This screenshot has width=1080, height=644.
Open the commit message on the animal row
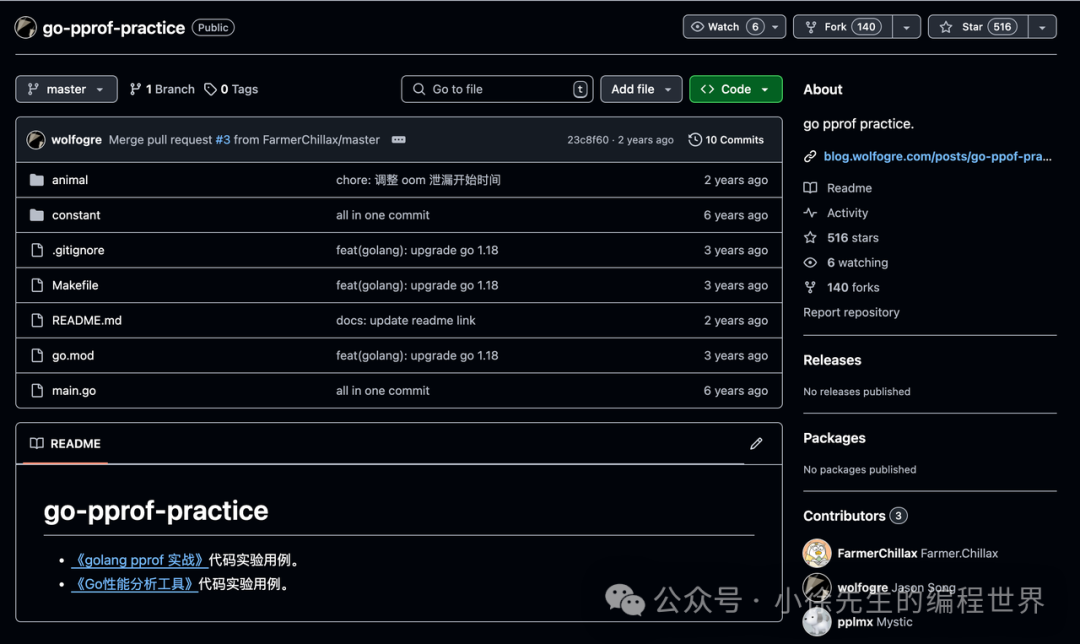tap(418, 180)
